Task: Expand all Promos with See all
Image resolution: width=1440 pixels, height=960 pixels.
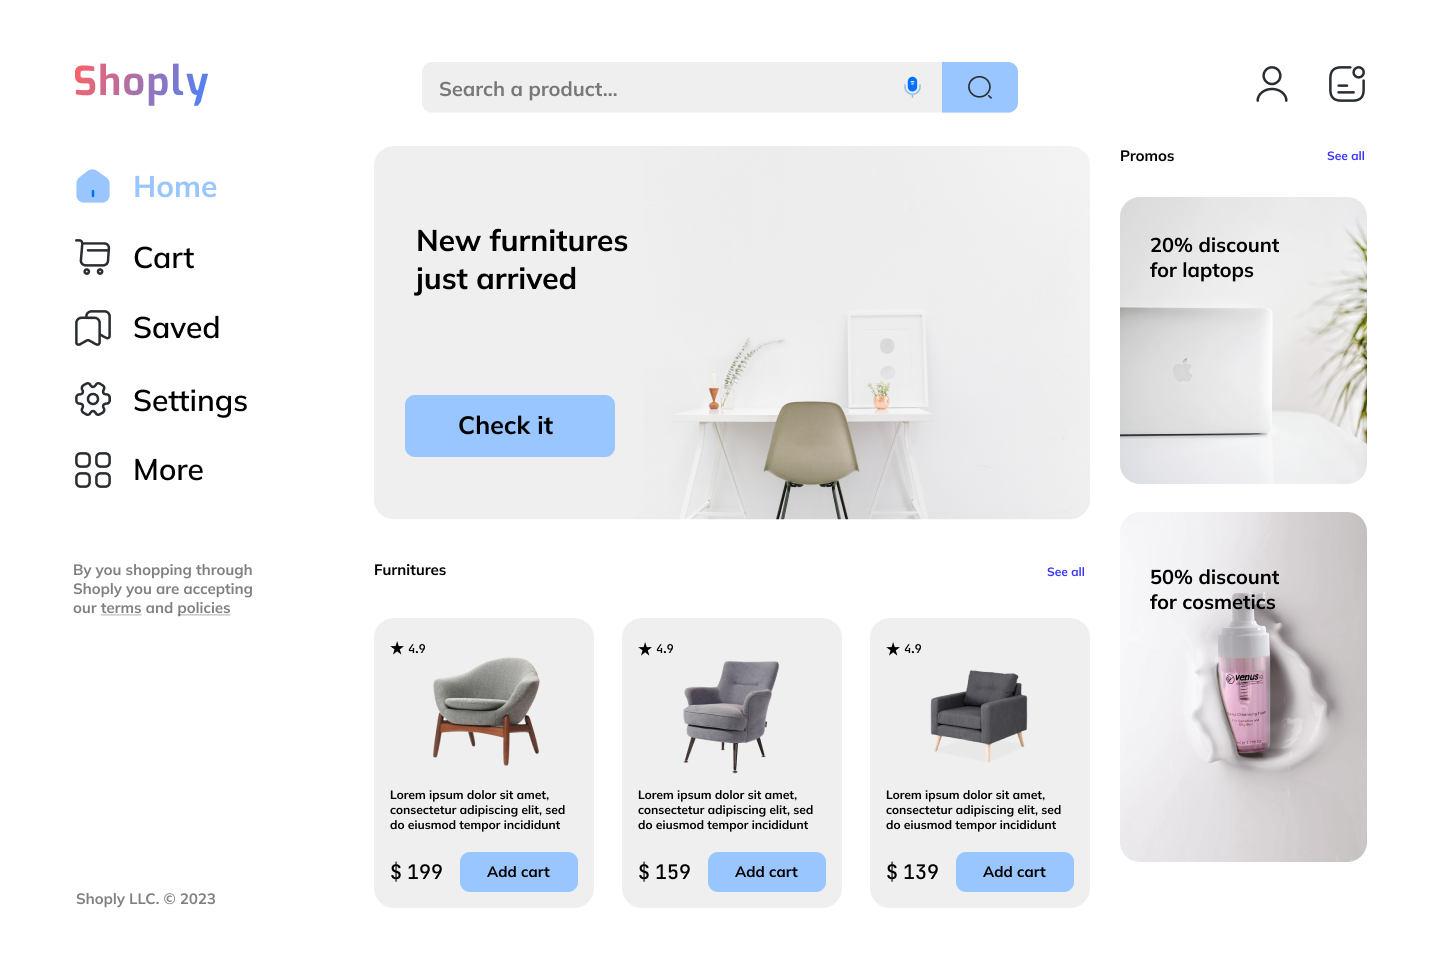Action: (1345, 155)
